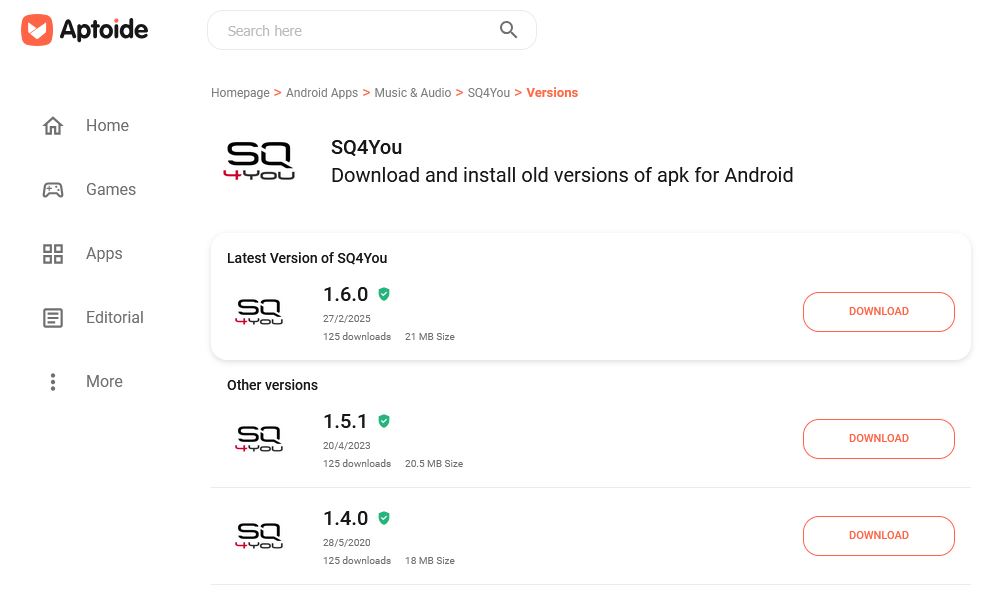Click the Apps grid icon
The height and width of the screenshot is (607, 987).
pyautogui.click(x=53, y=254)
